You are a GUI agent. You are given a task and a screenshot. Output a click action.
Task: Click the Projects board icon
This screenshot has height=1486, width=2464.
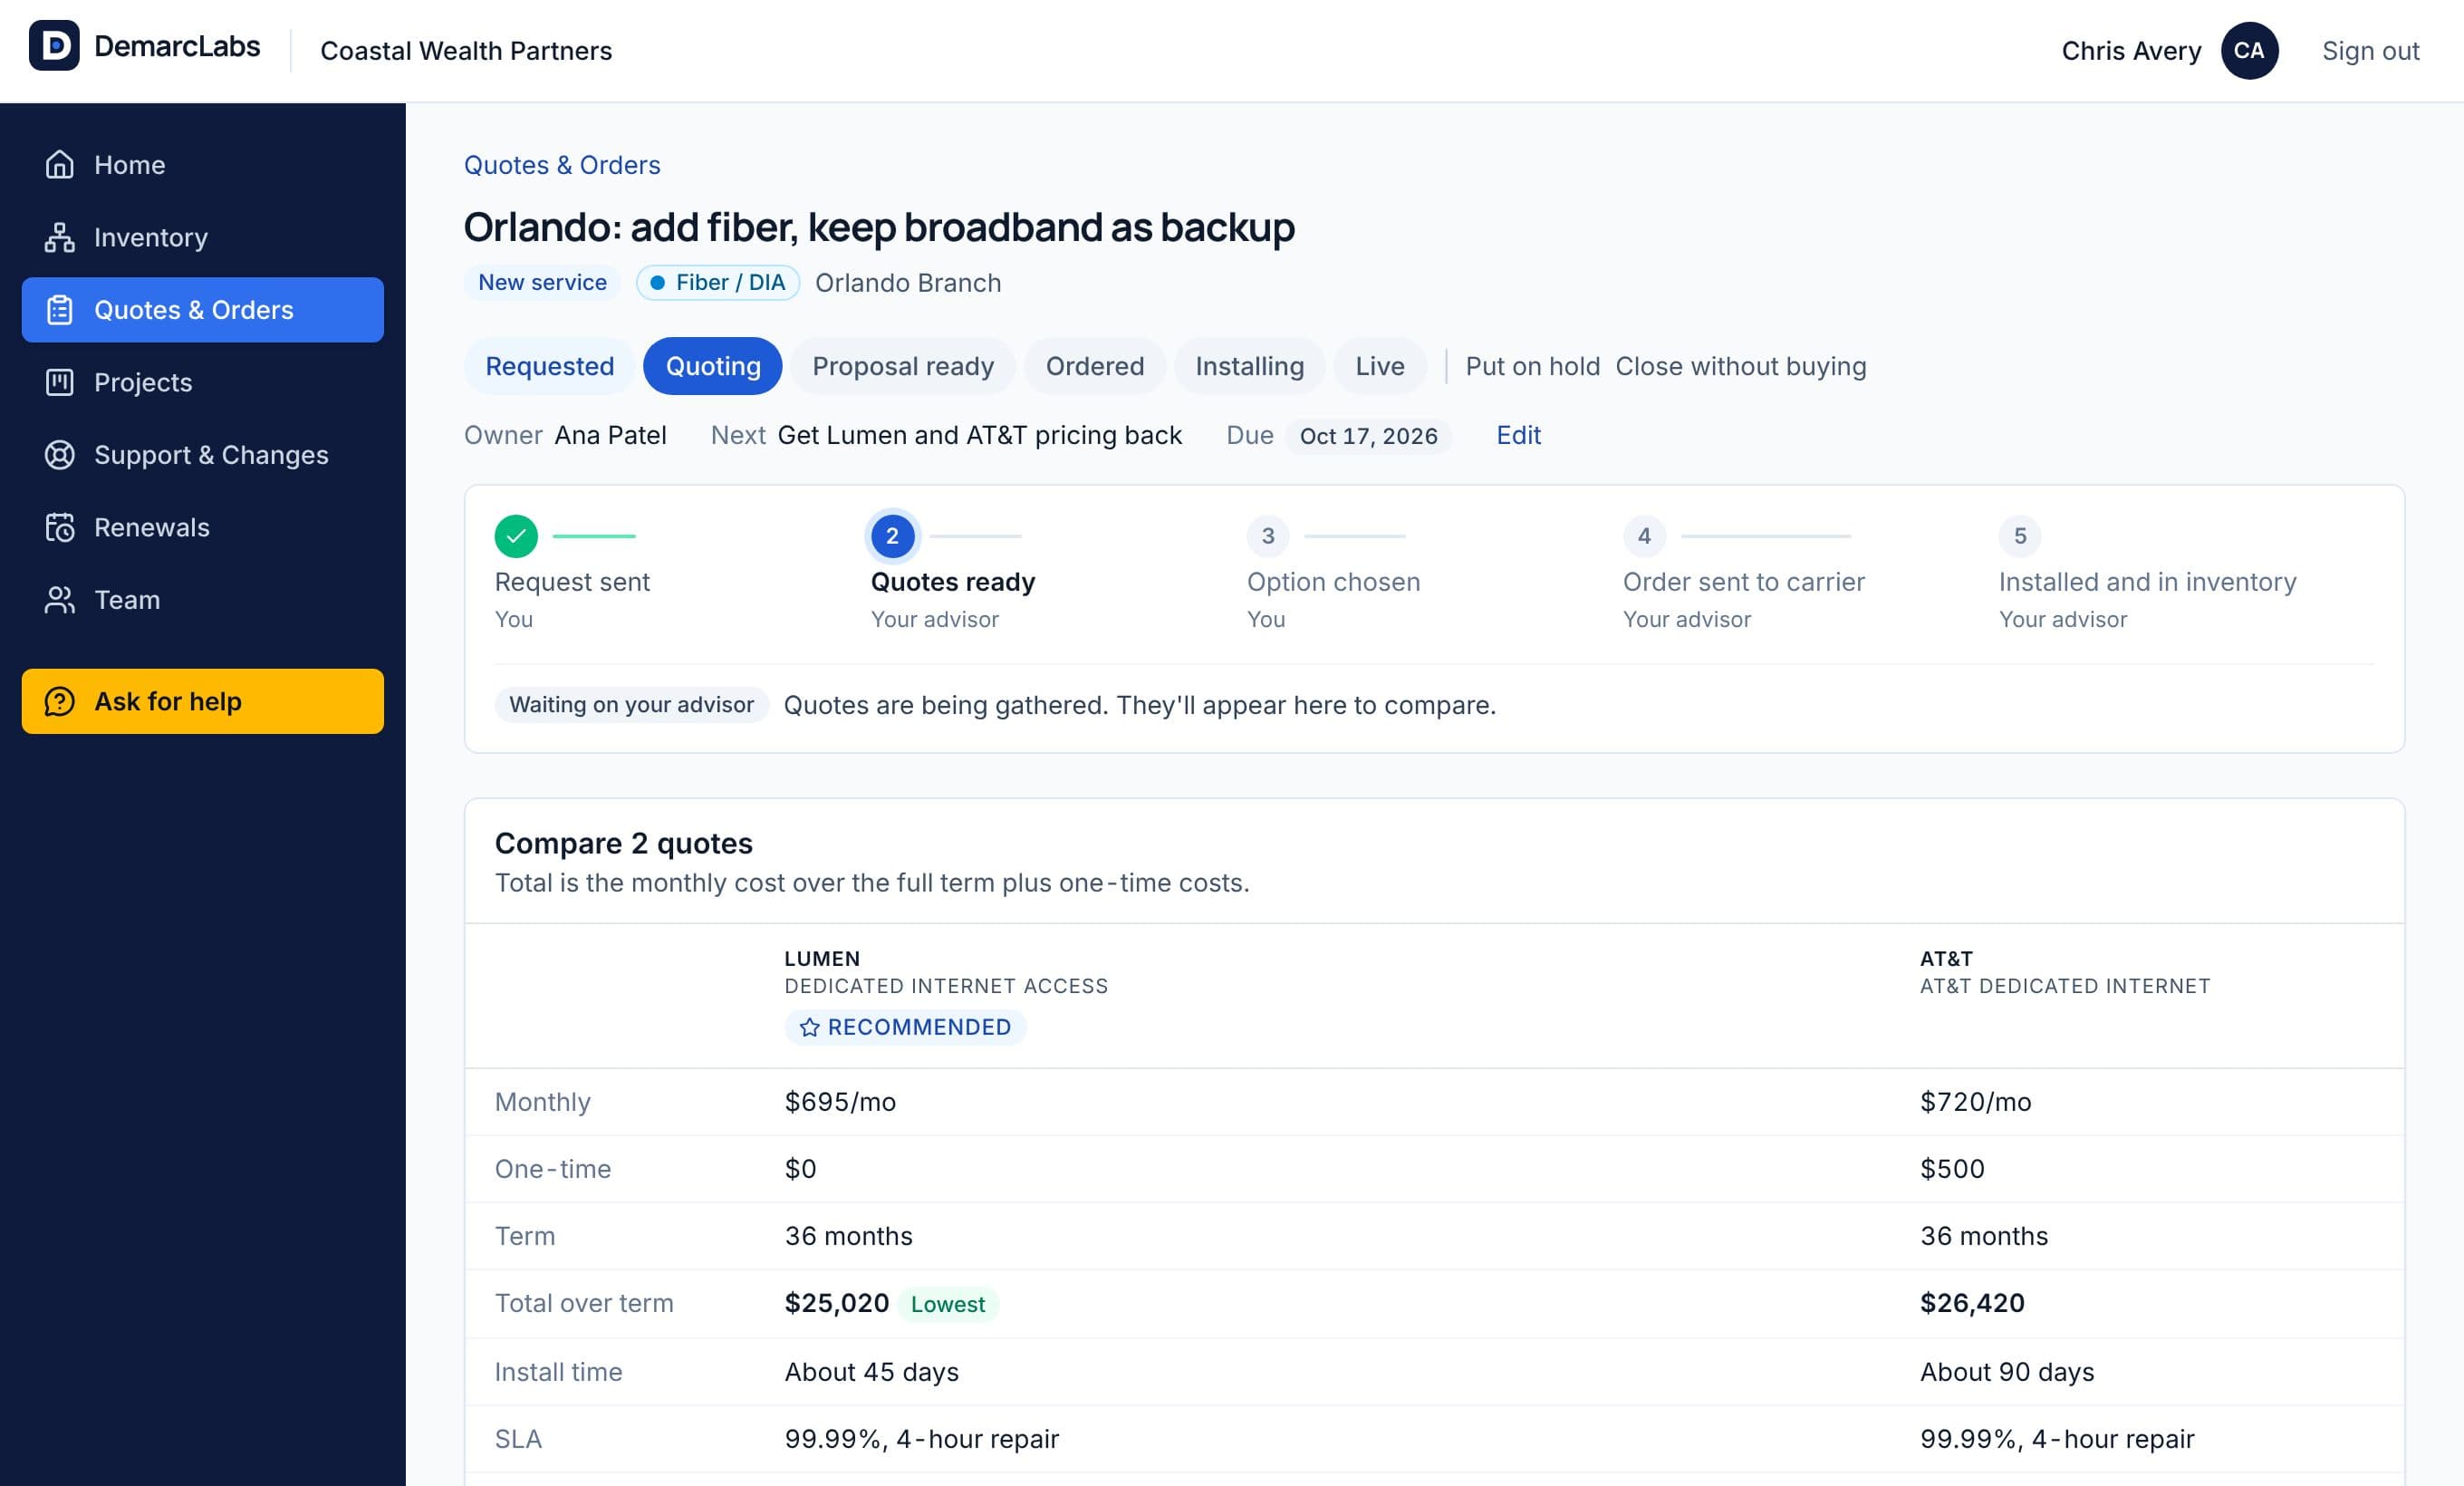pos(60,382)
